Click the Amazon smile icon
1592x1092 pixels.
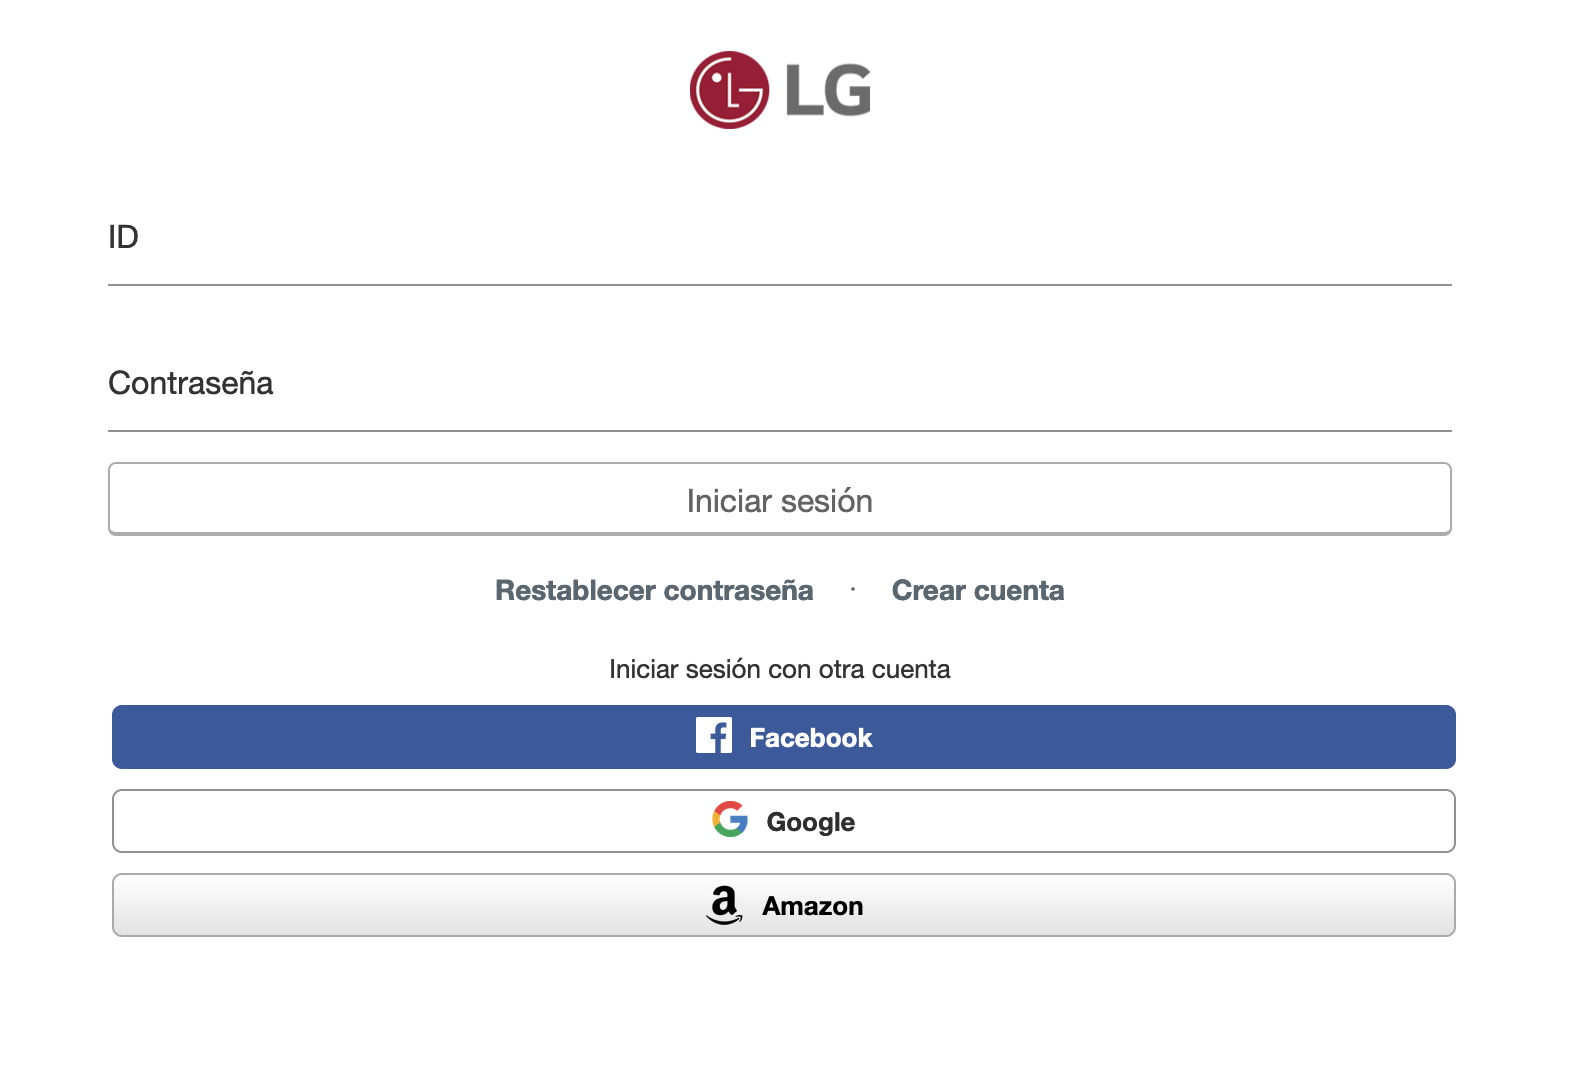click(x=725, y=905)
